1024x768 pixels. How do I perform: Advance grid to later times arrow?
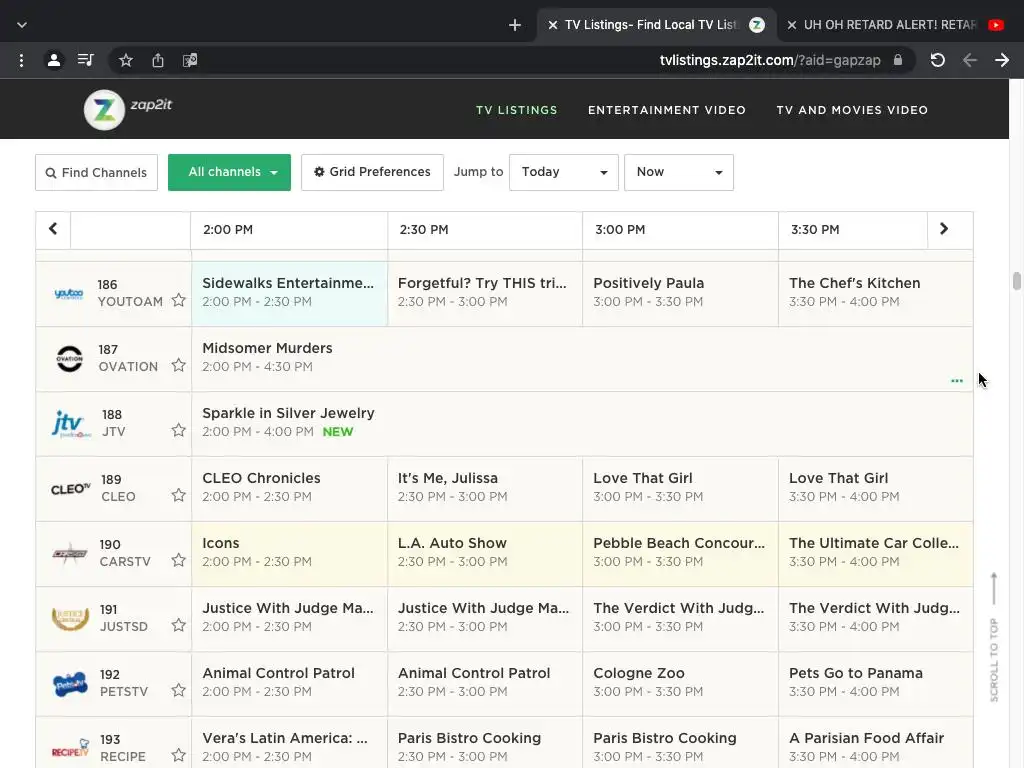click(x=944, y=229)
